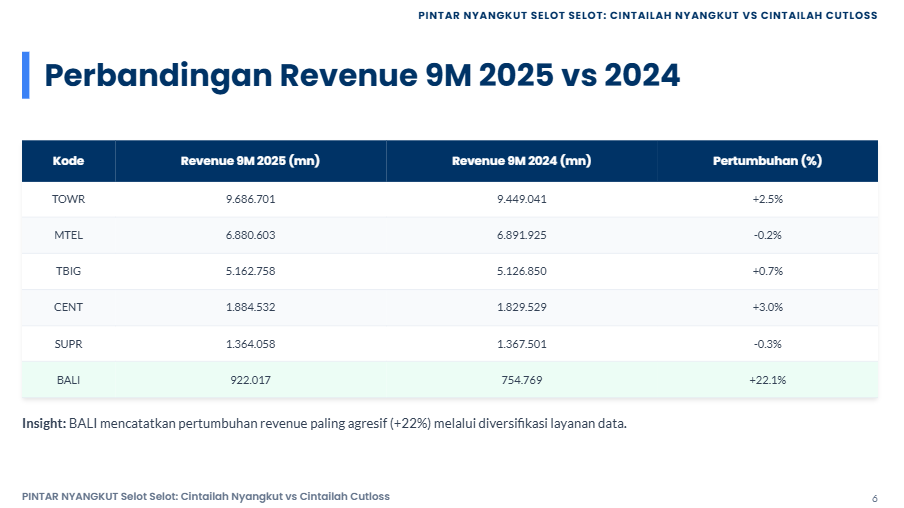The image size is (904, 508).
Task: Click the page number 6
Action: pos(875,499)
